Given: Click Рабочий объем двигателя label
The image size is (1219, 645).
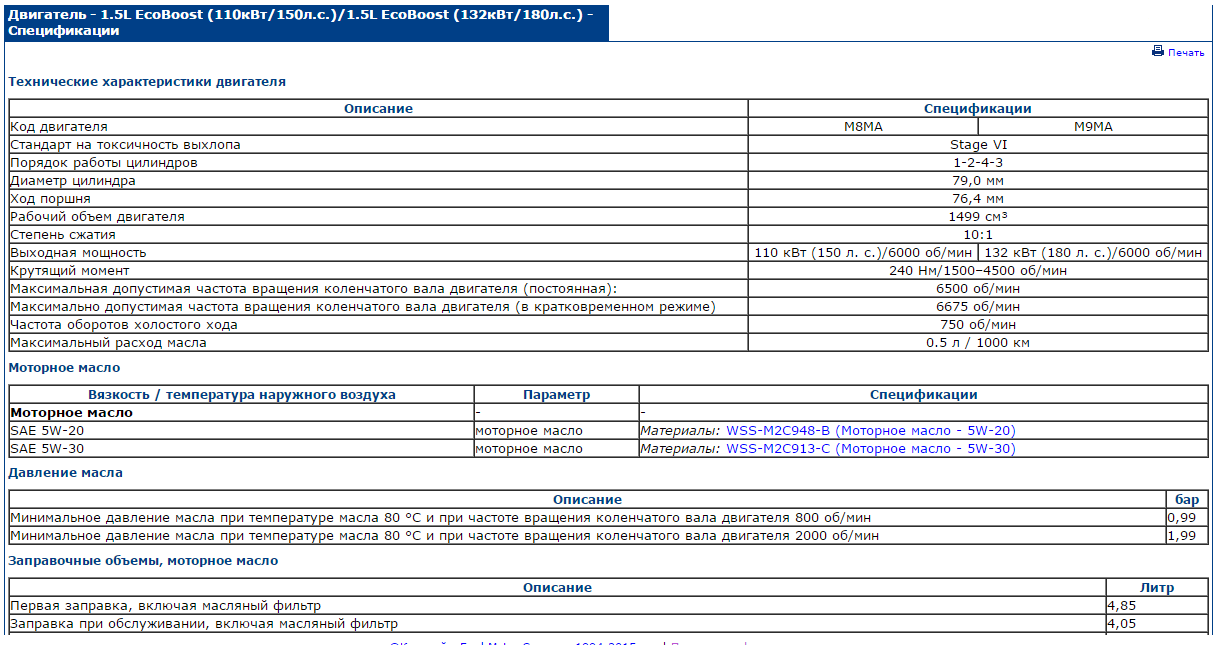Looking at the screenshot, I should 97,217.
